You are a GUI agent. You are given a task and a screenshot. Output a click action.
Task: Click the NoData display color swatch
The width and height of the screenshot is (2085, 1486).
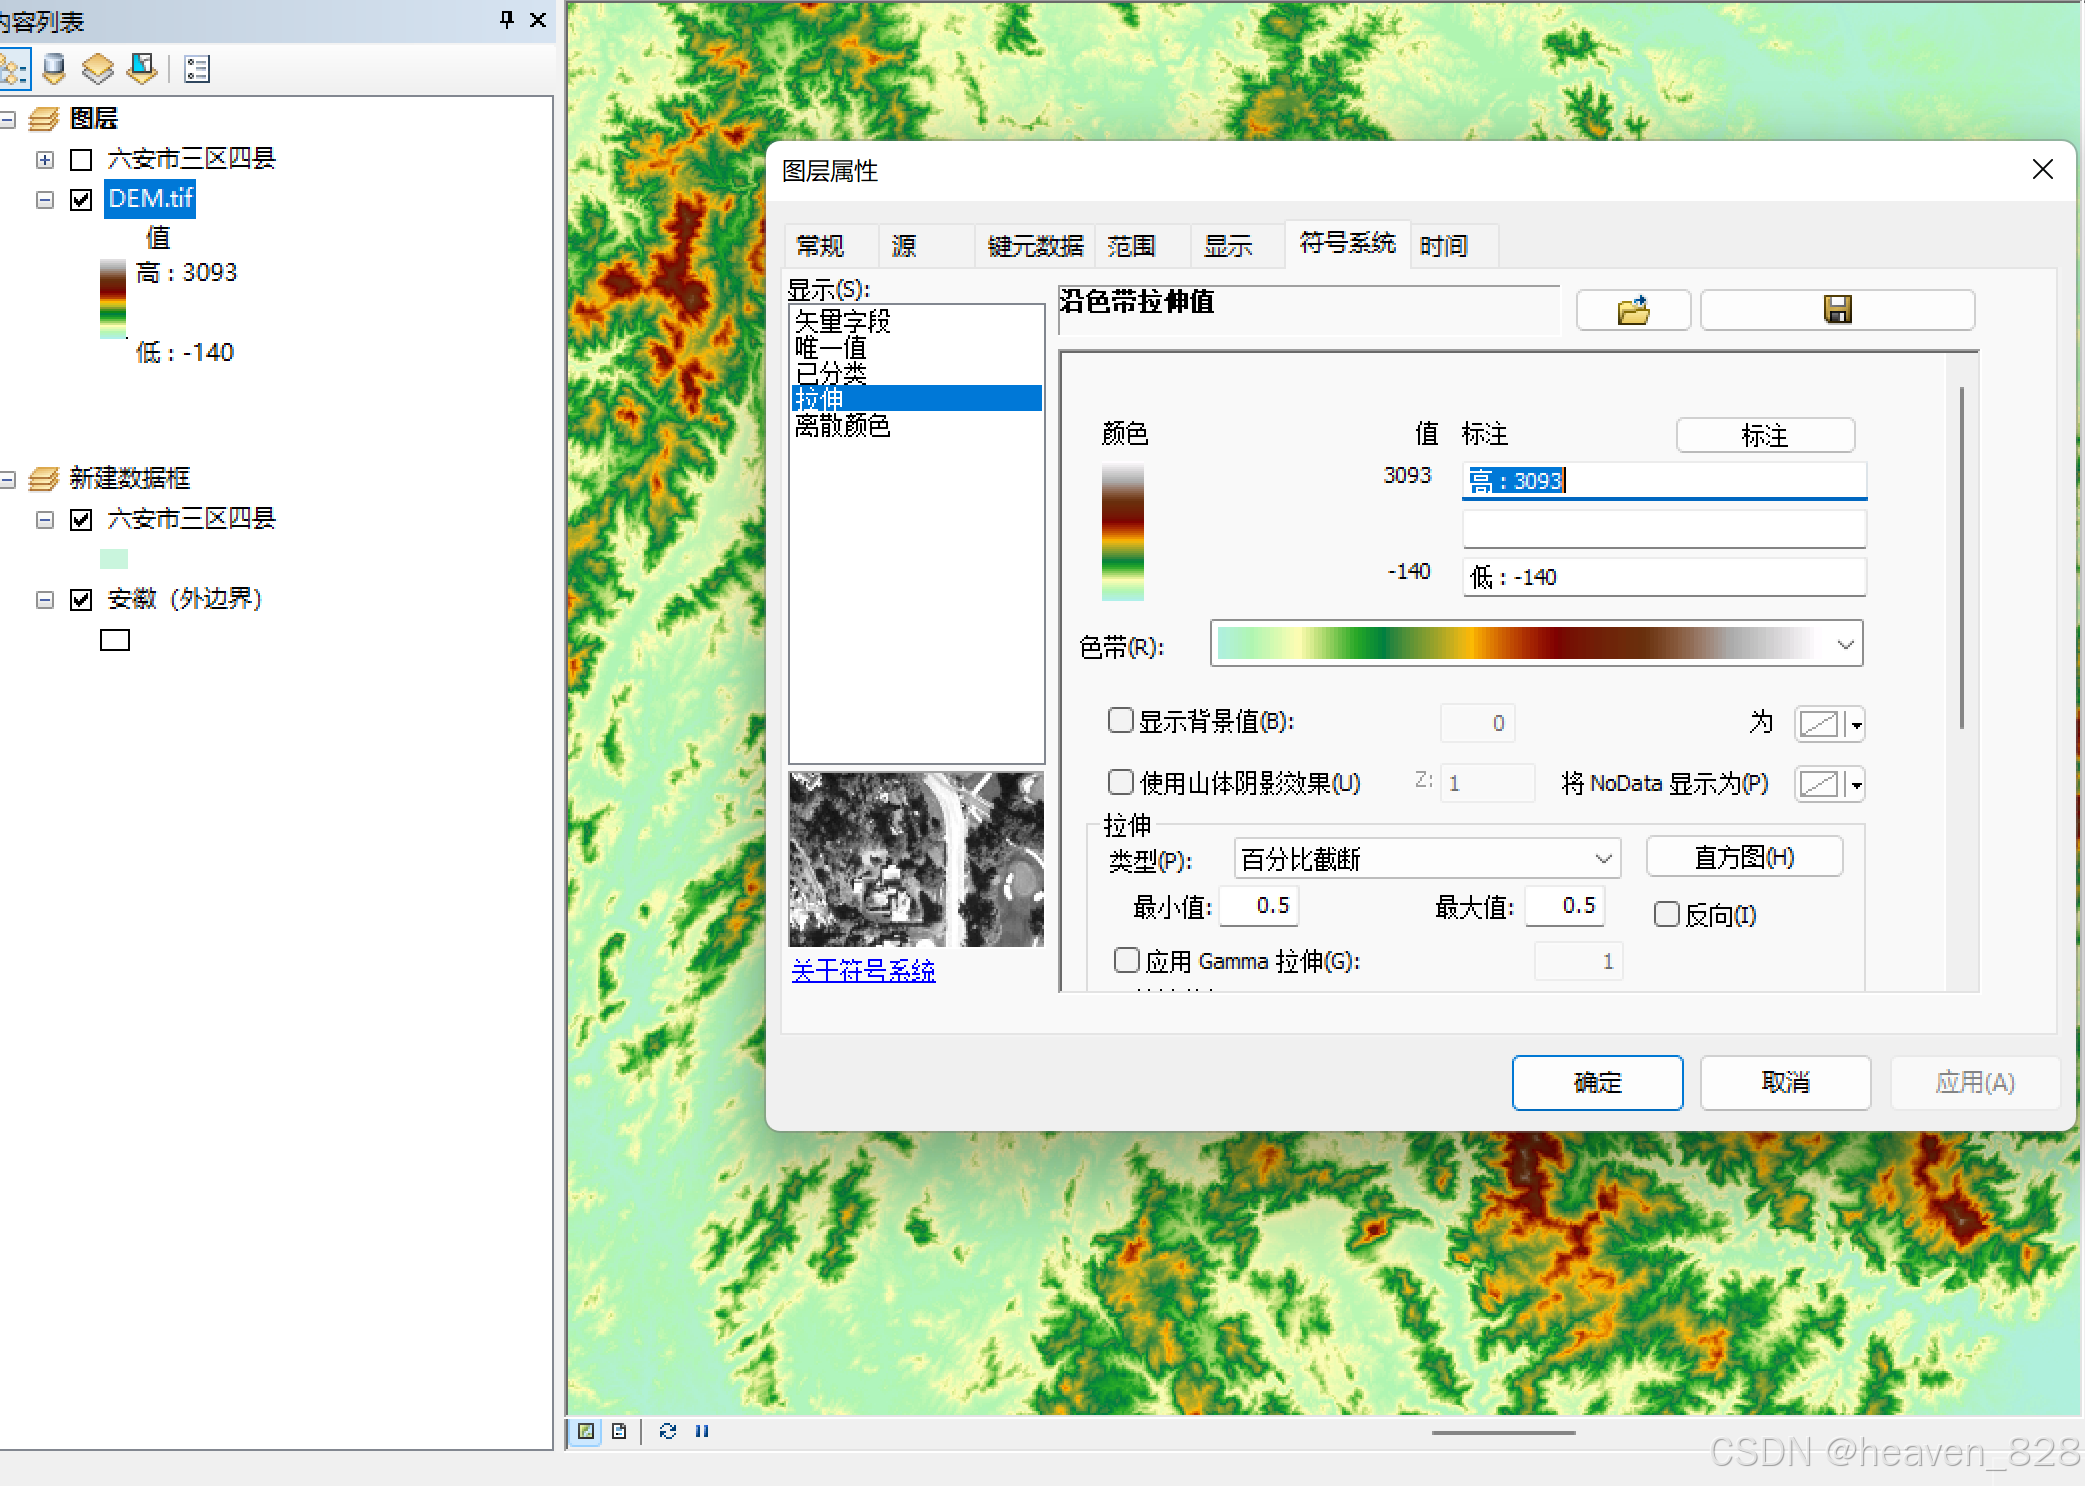[1819, 785]
